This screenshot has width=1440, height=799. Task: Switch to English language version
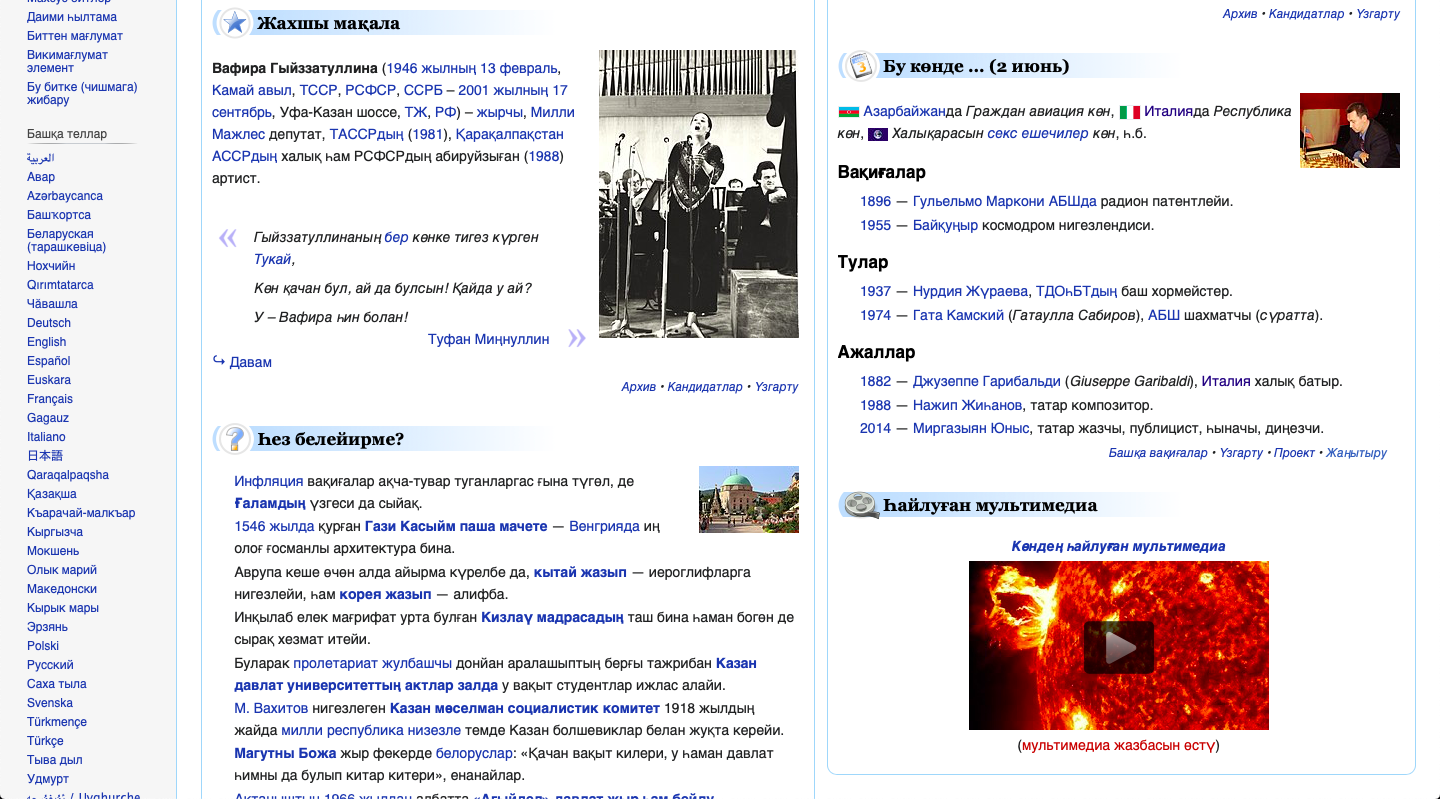click(46, 342)
